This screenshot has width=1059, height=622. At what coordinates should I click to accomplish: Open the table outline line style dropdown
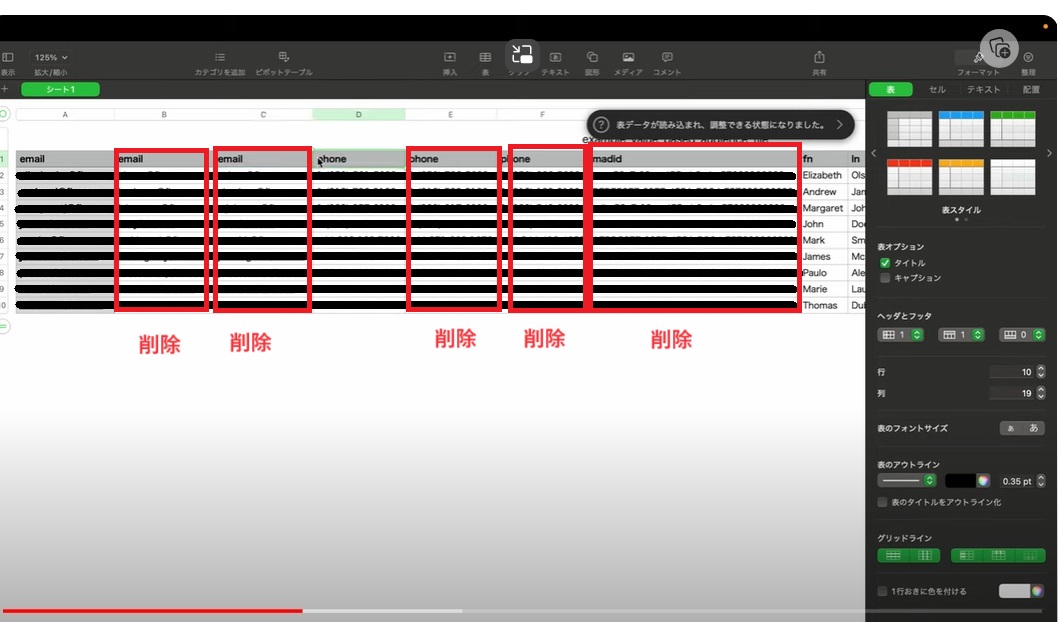pos(907,481)
